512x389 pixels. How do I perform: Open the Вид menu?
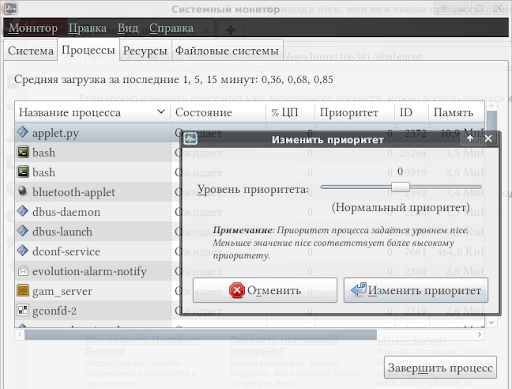click(x=128, y=28)
